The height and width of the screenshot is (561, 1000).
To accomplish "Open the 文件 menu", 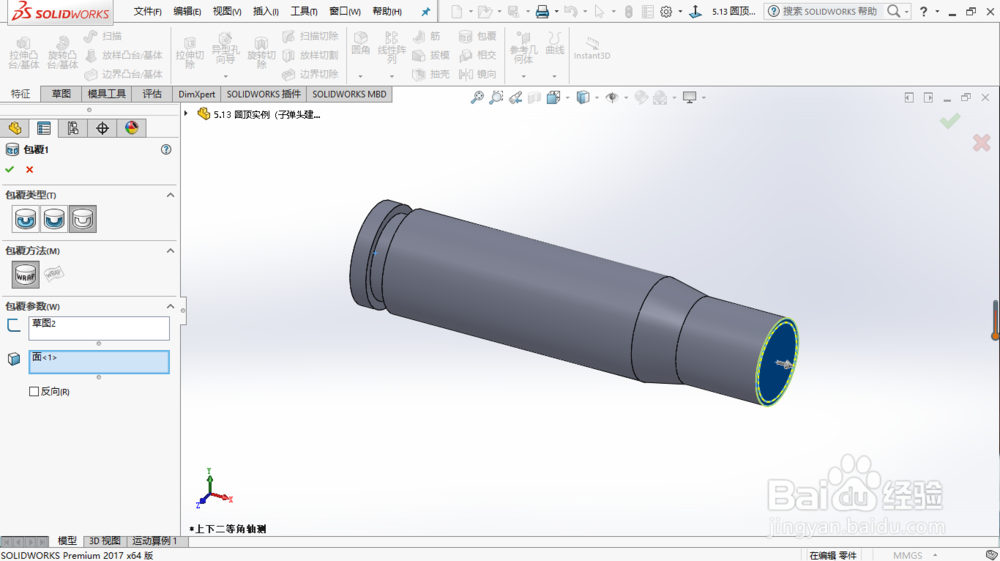I will [x=147, y=11].
